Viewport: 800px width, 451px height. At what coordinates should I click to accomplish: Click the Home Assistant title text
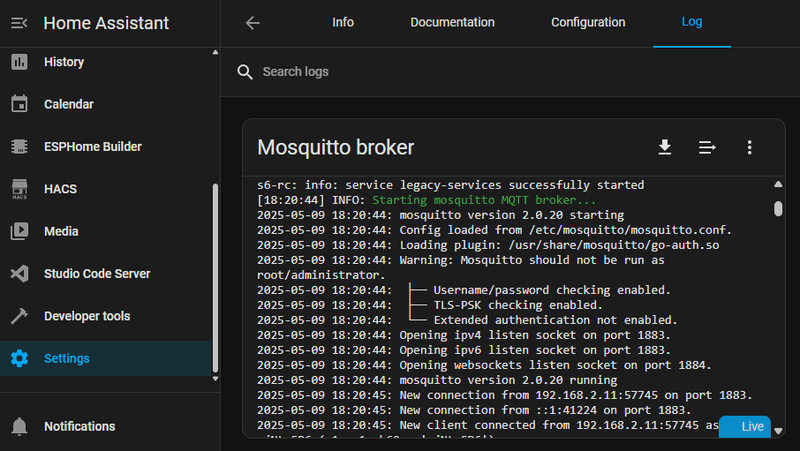106,23
